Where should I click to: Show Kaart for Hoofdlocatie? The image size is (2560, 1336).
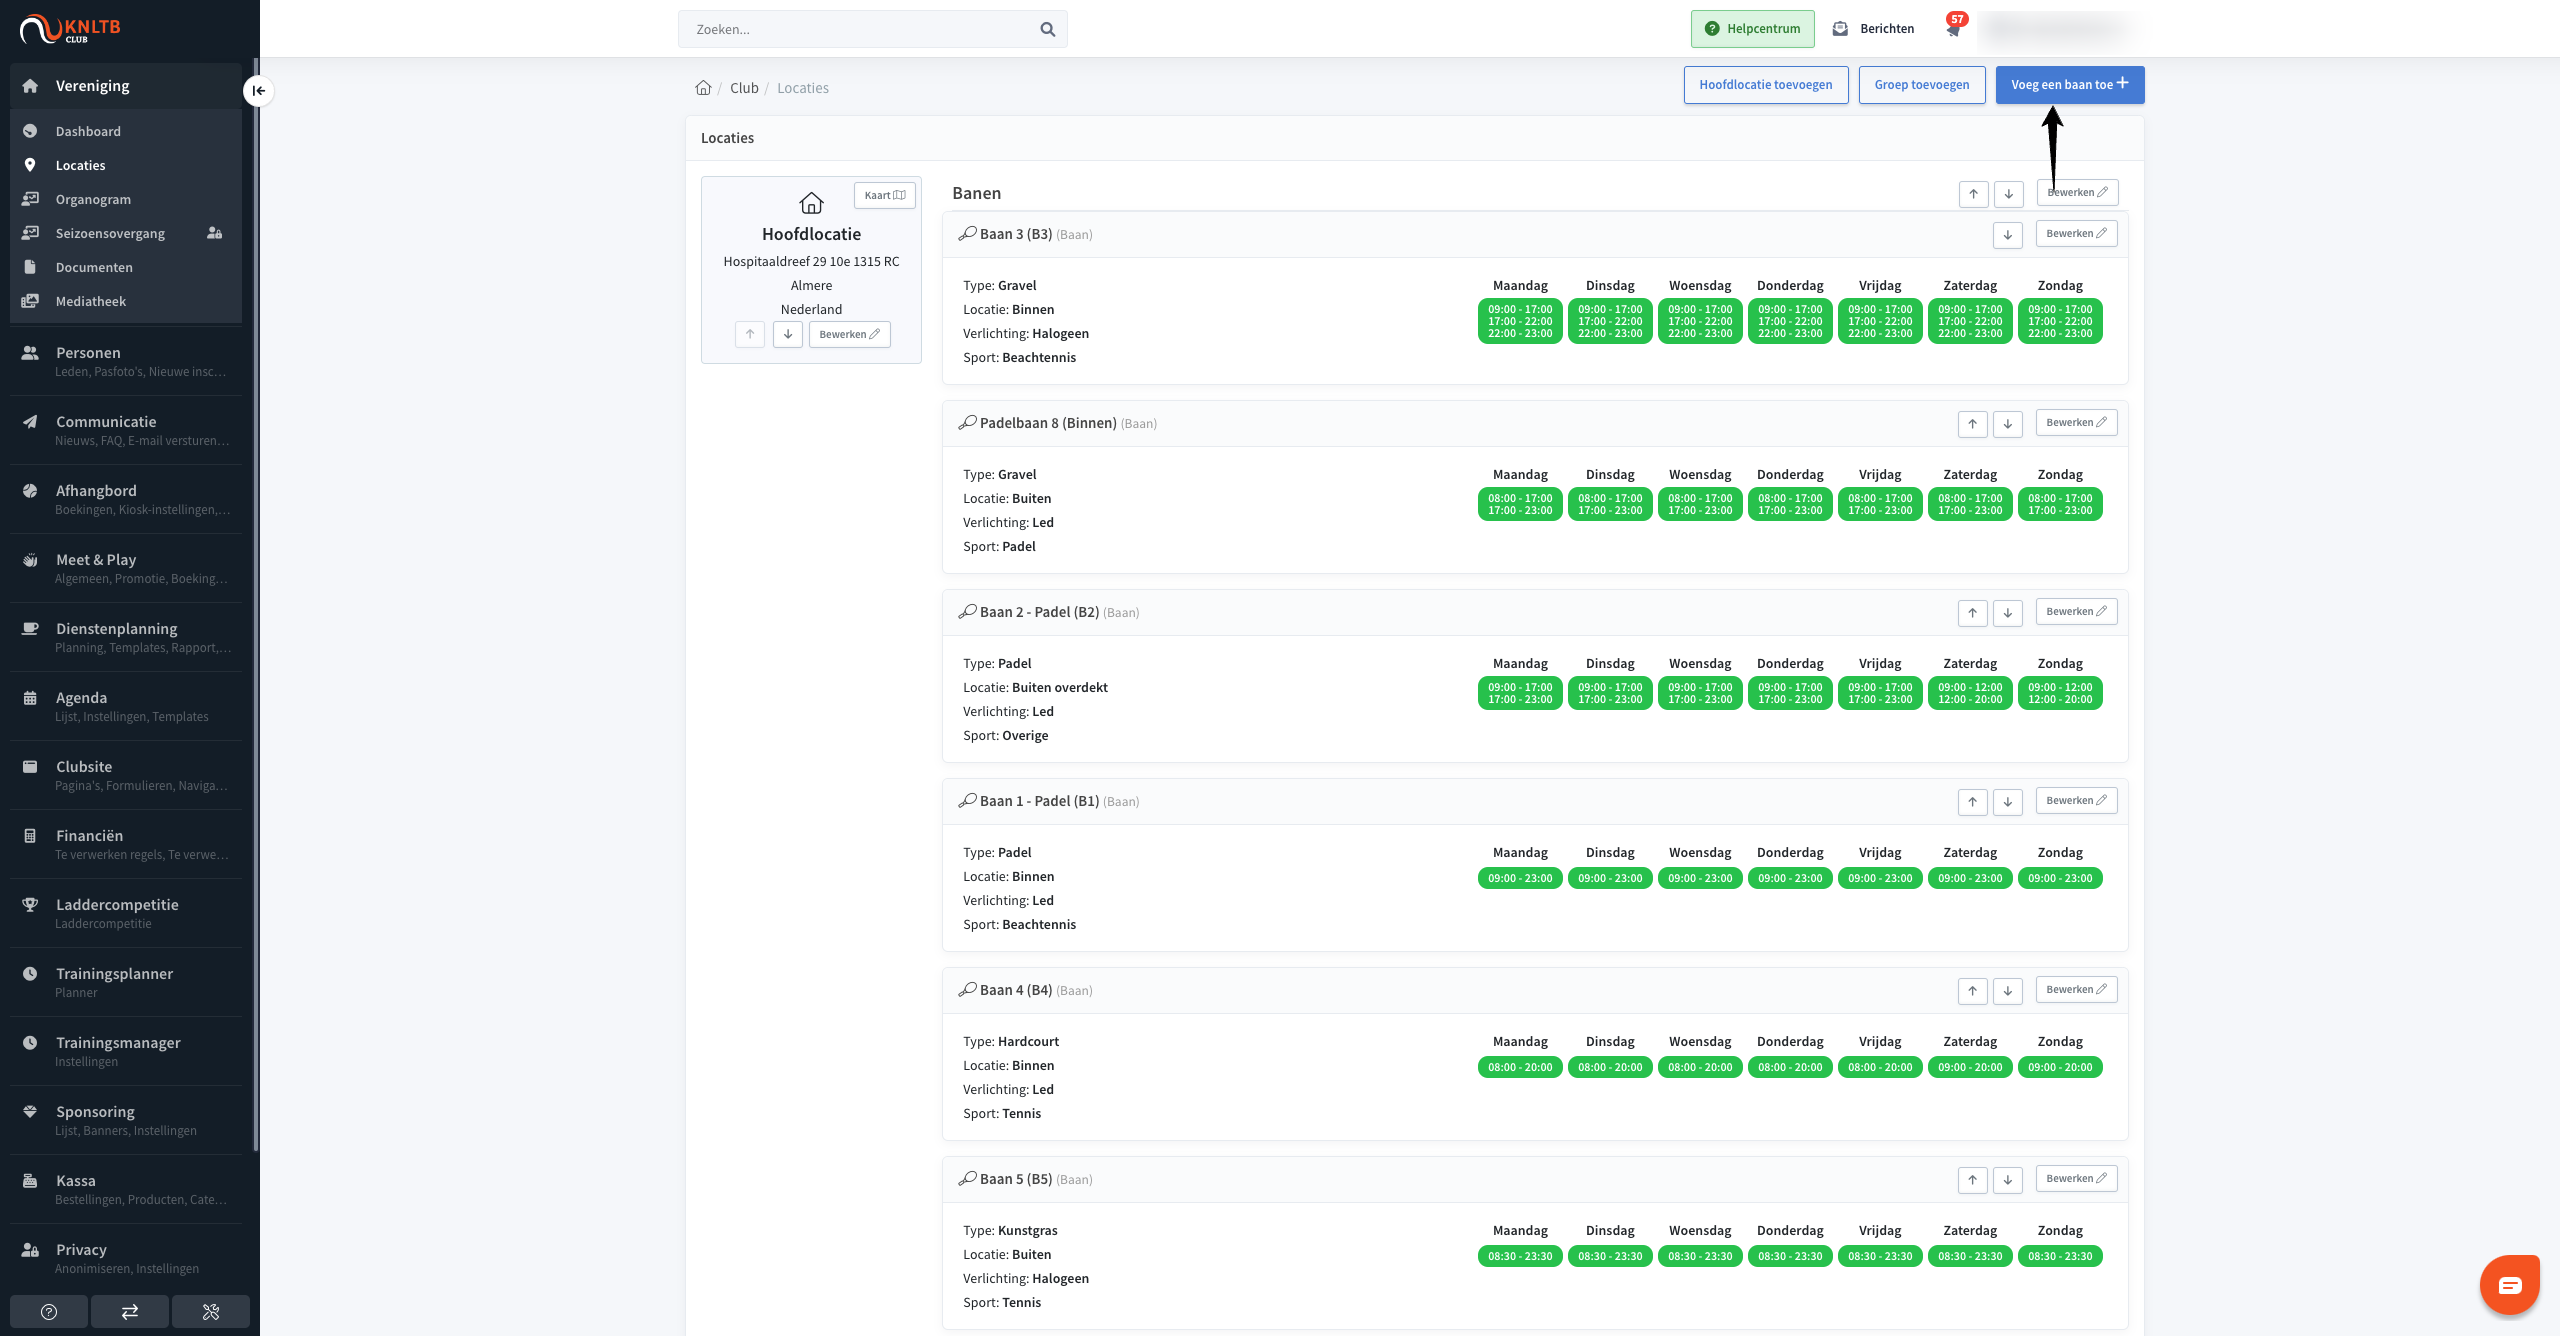pos(885,195)
